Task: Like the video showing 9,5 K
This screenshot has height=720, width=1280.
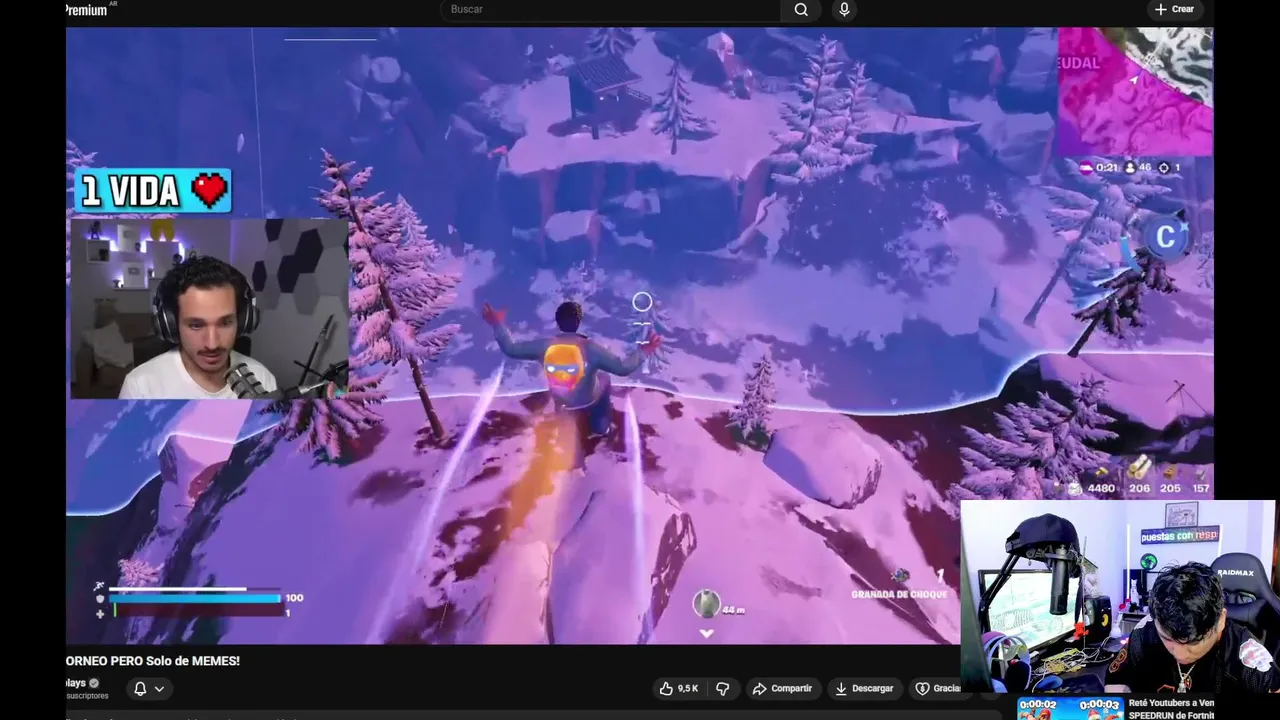Action: 677,688
